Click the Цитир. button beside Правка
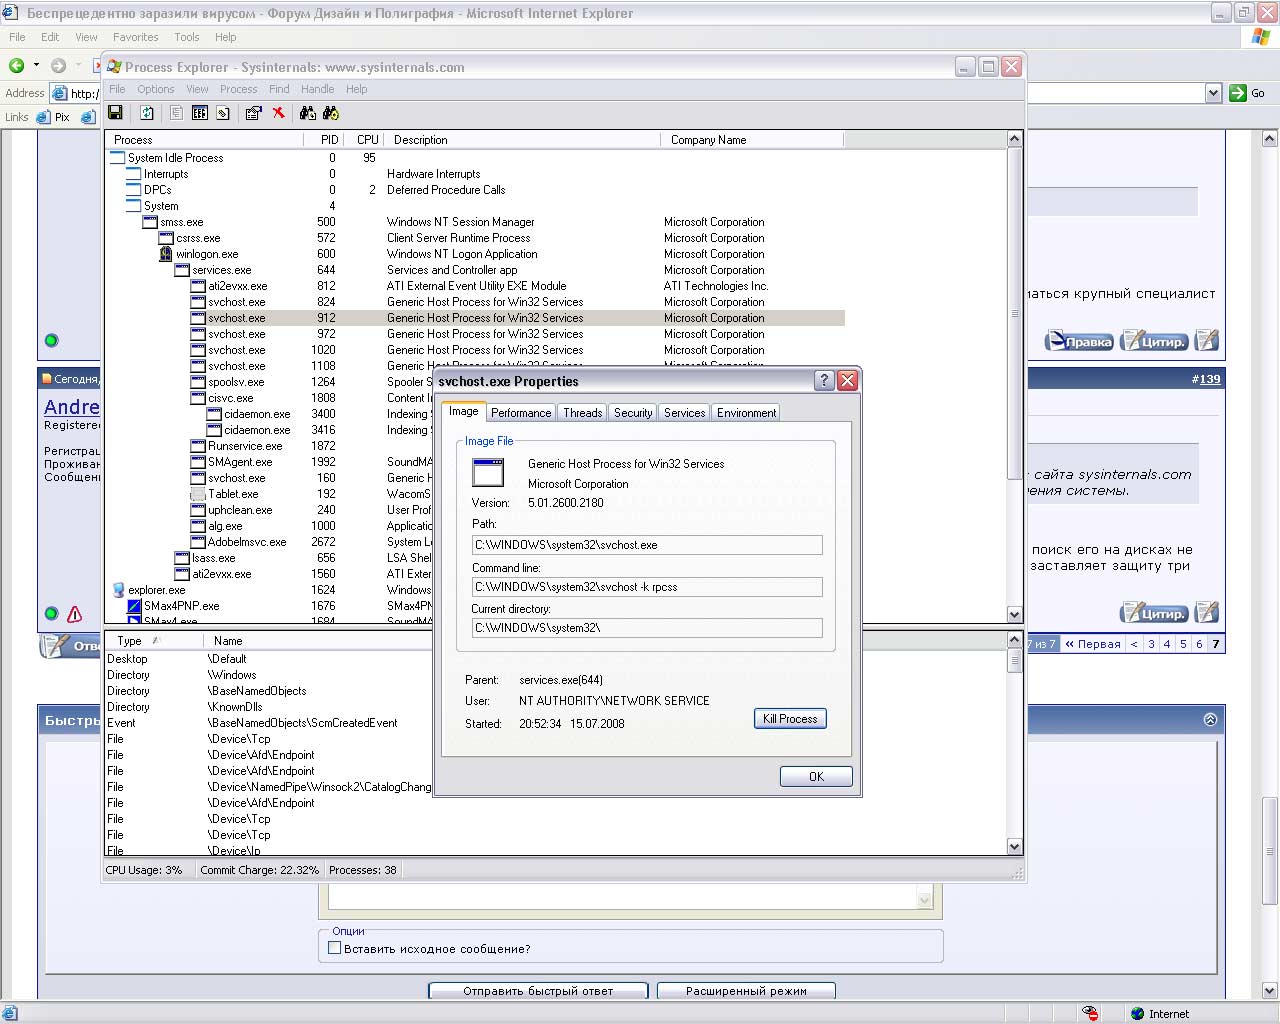 (x=1154, y=341)
